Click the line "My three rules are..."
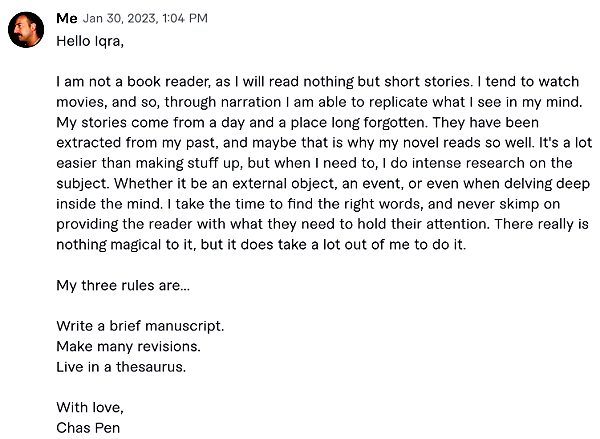 pos(123,286)
